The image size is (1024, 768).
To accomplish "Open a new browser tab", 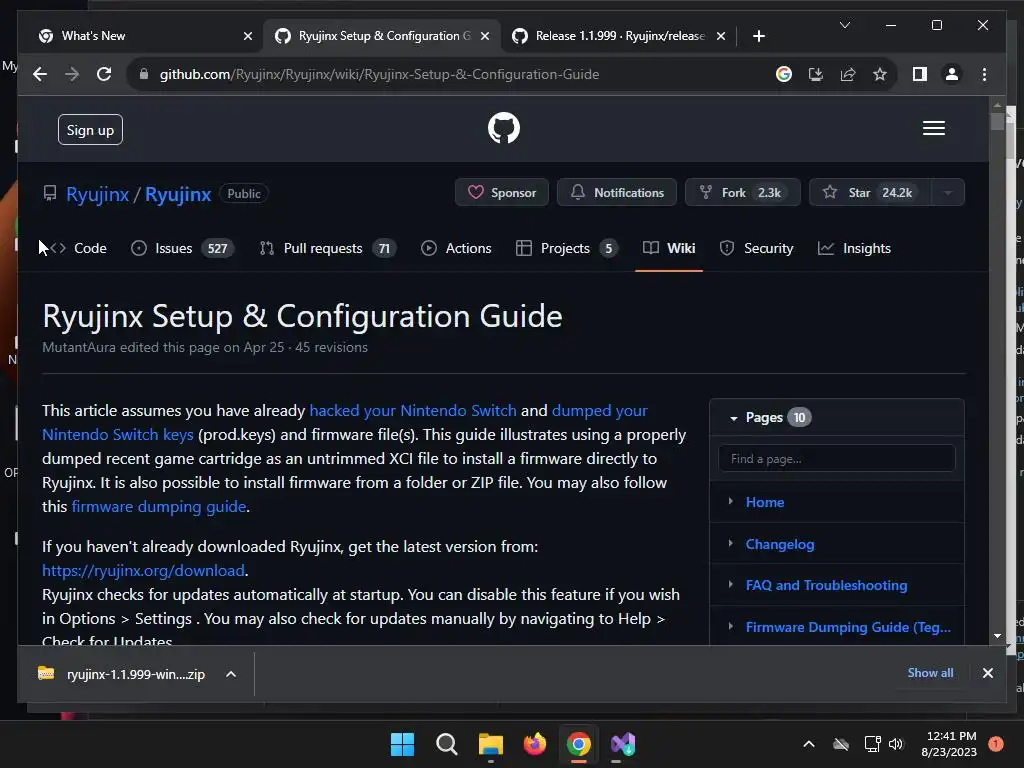I will [x=758, y=36].
